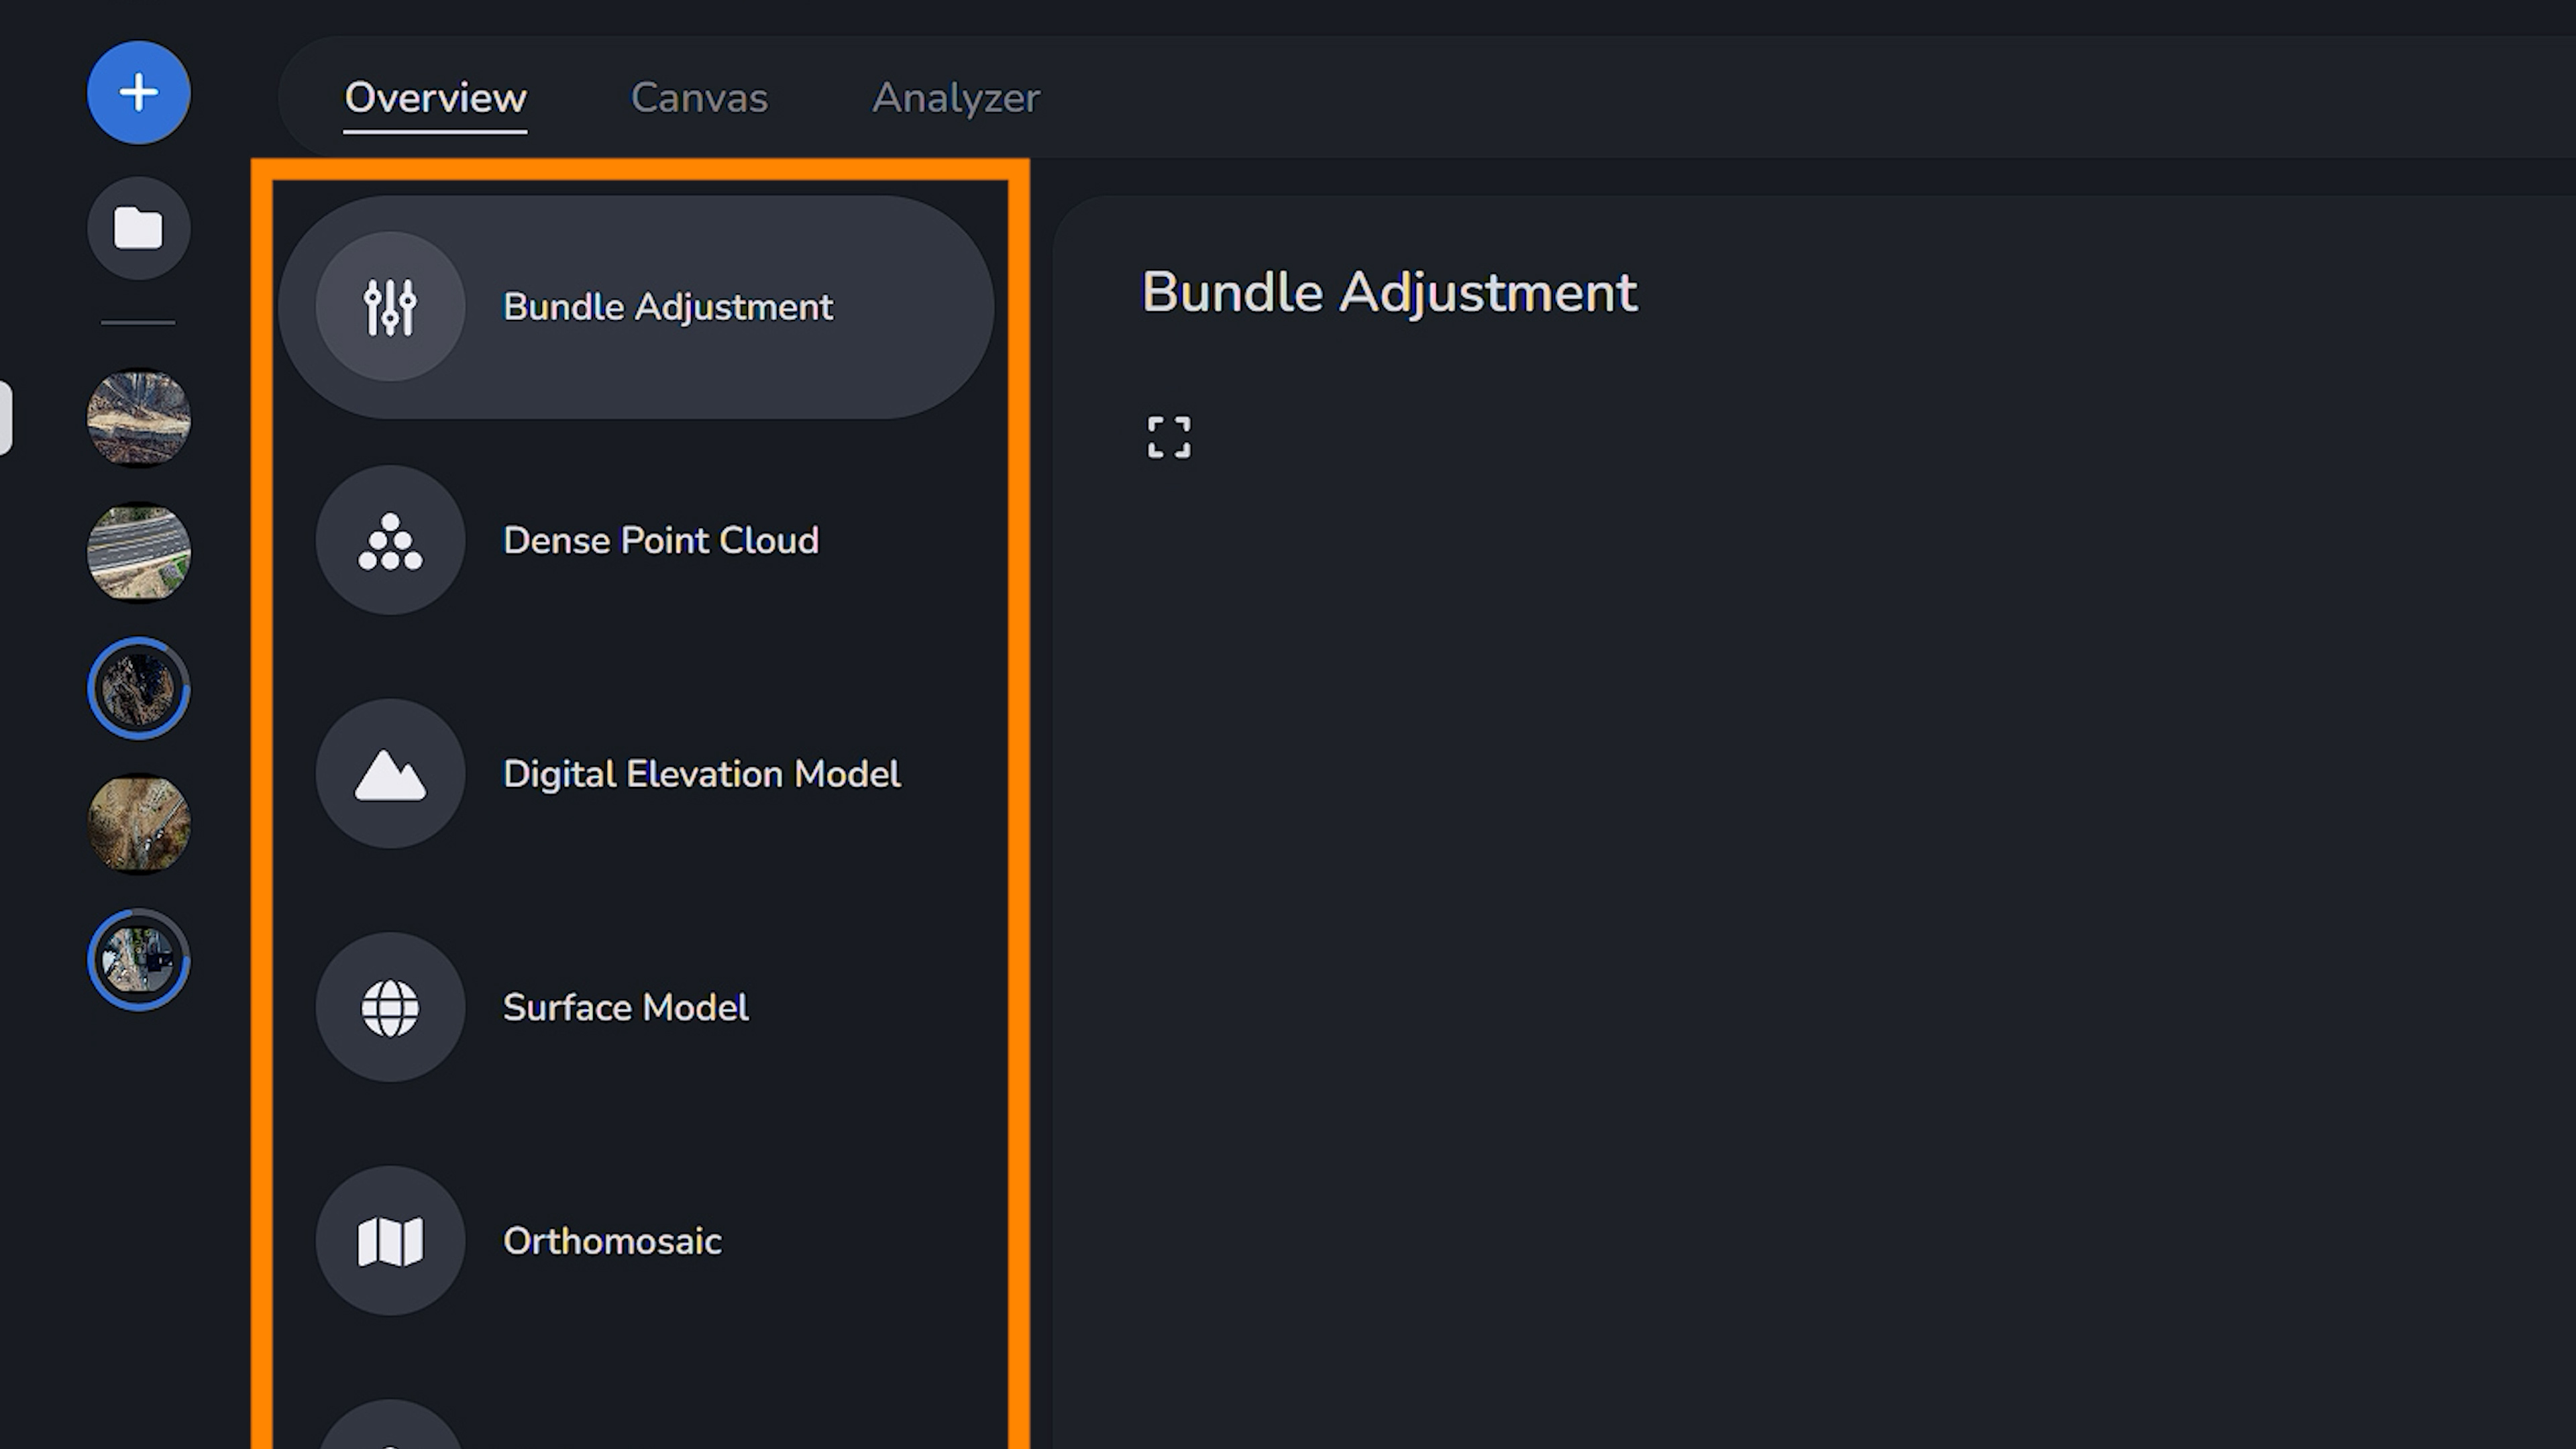Click the topmost project thumbnail in sidebar
This screenshot has height=1449, width=2576.
pyautogui.click(x=139, y=418)
